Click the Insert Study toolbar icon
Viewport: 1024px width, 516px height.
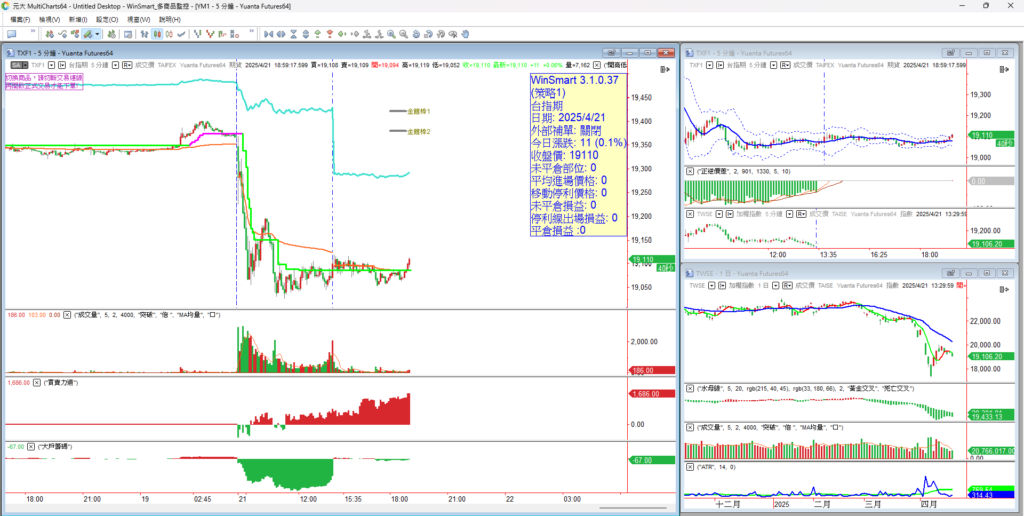pos(62,33)
